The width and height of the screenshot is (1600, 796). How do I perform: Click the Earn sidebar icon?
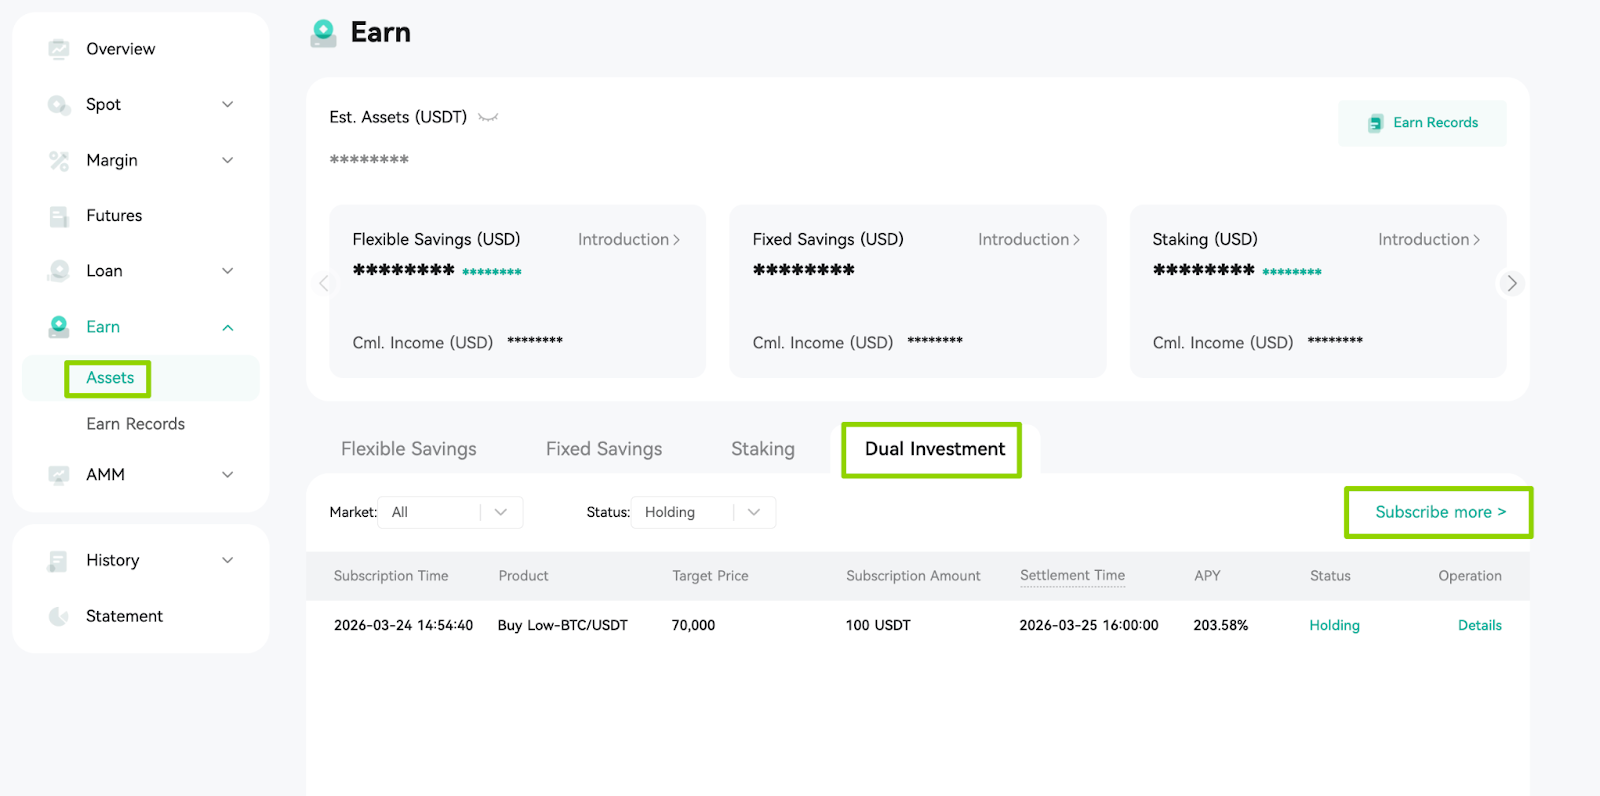59,327
